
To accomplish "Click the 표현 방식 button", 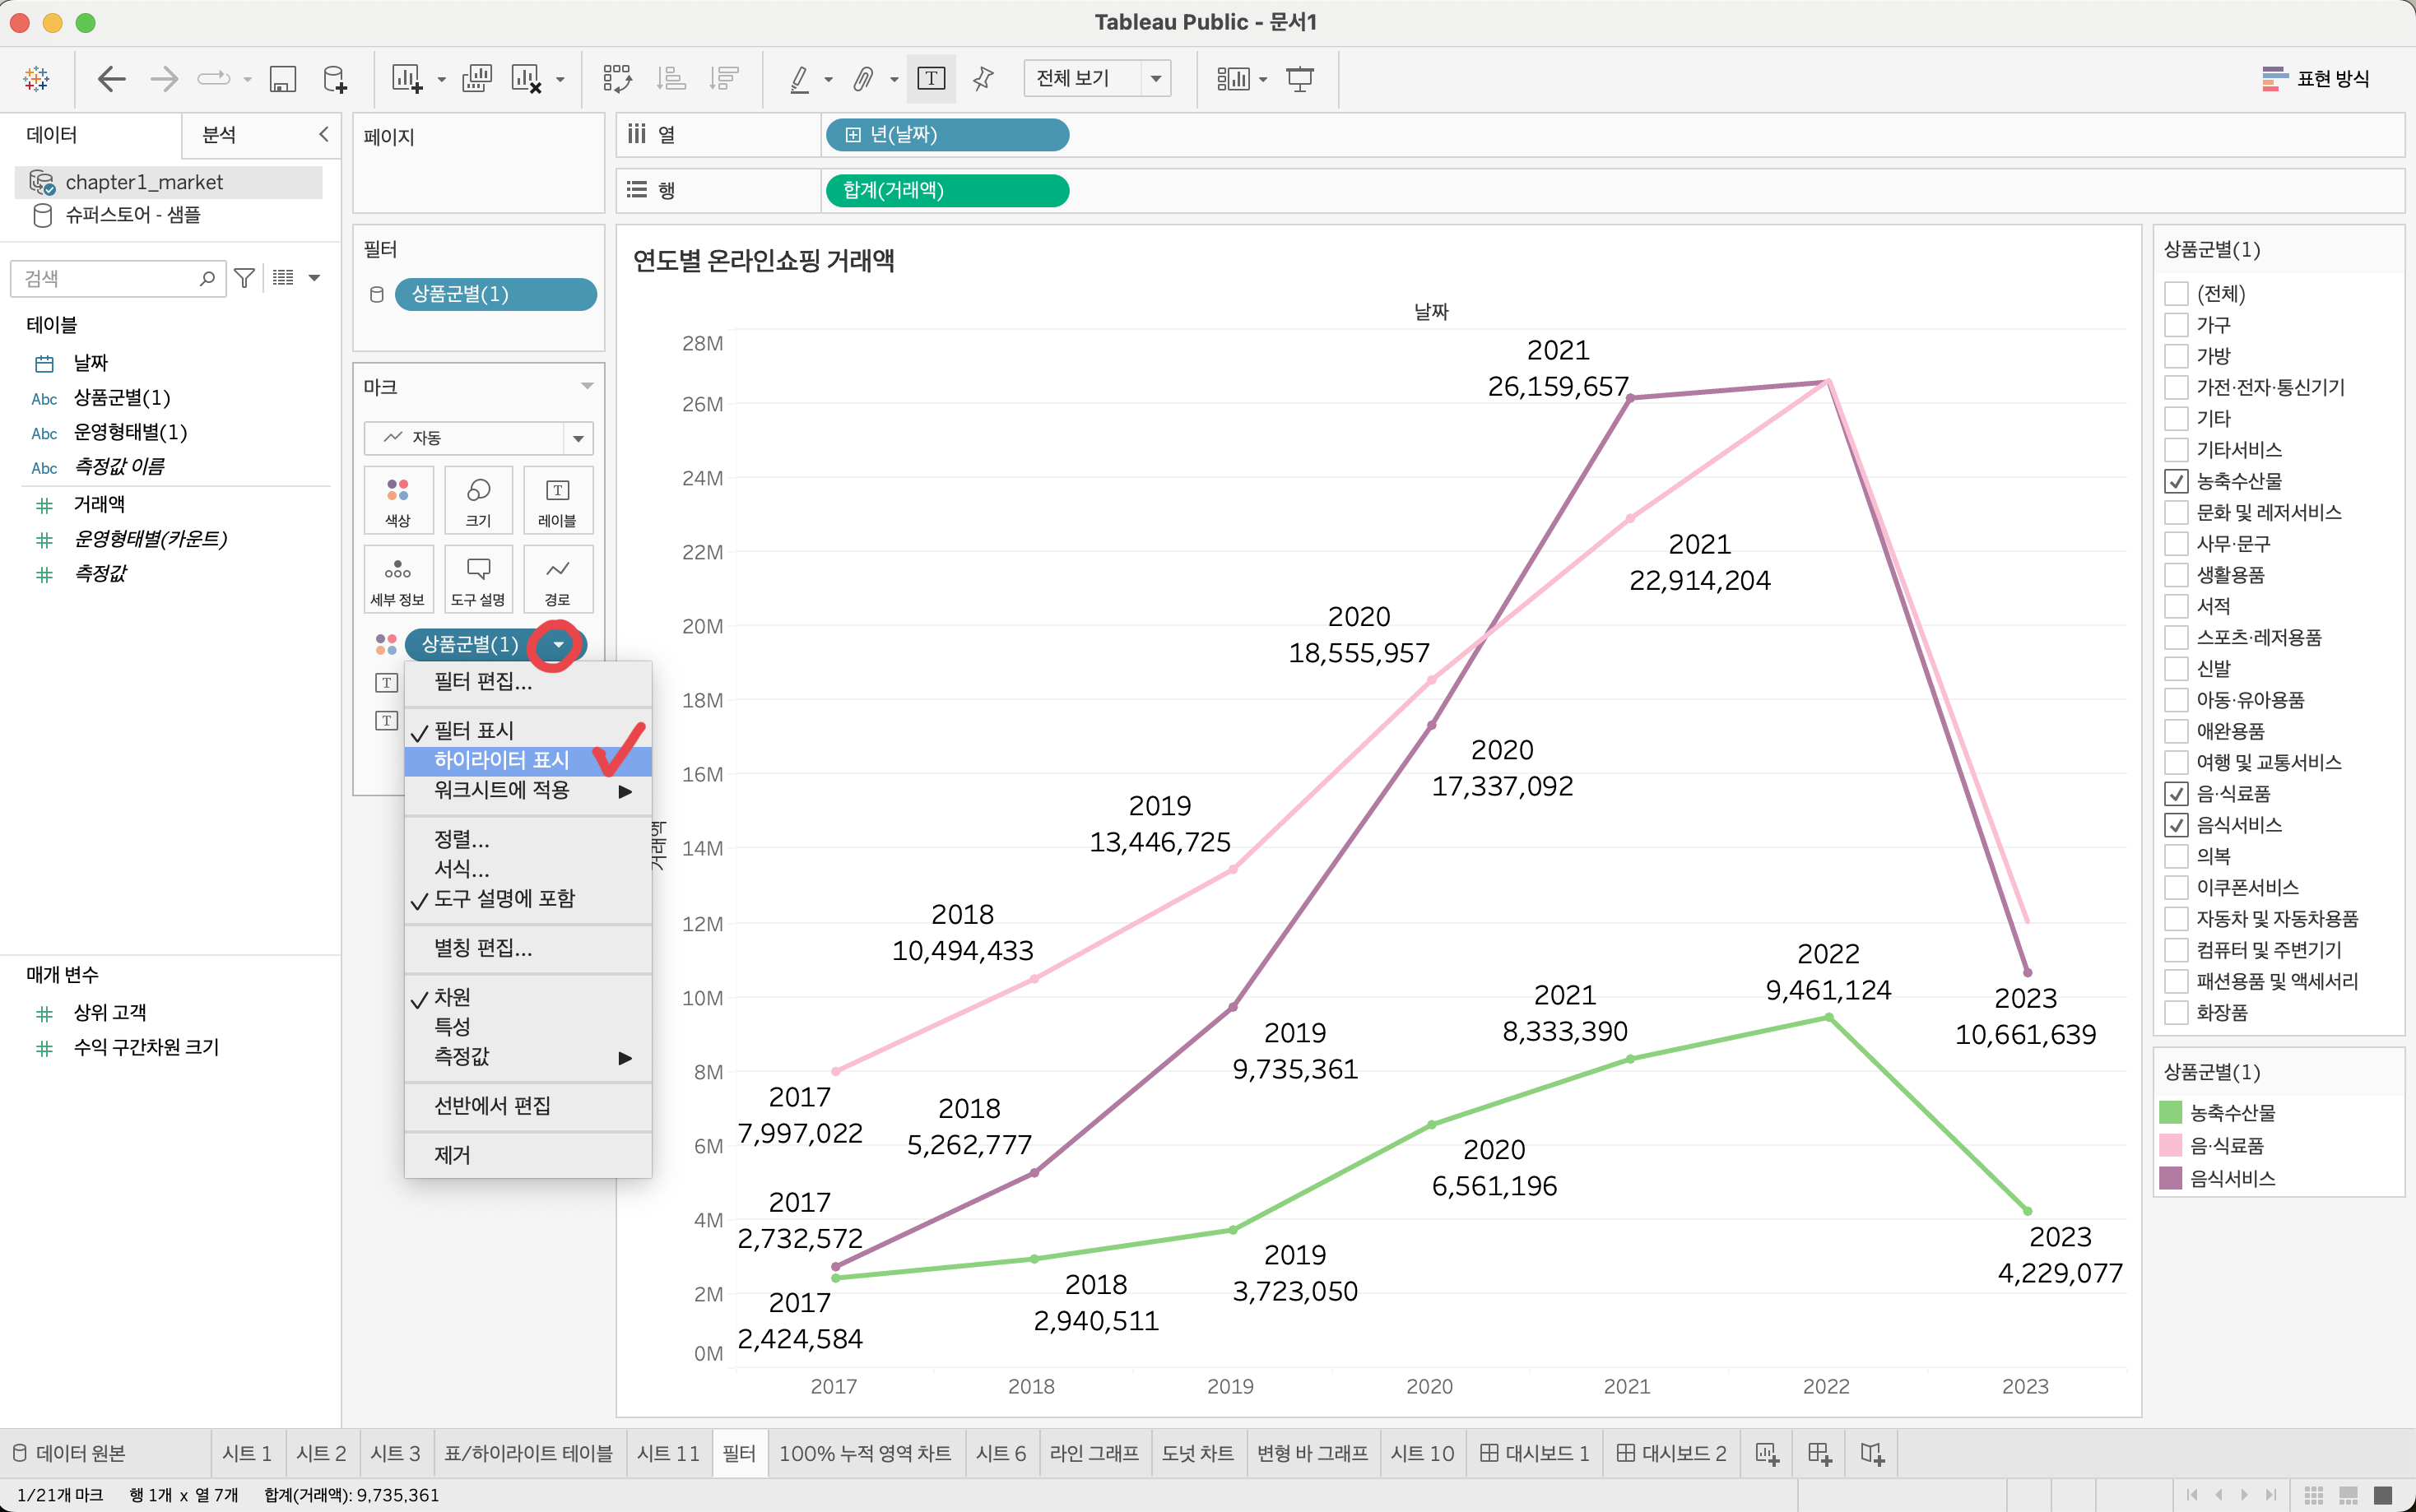I will [2316, 78].
